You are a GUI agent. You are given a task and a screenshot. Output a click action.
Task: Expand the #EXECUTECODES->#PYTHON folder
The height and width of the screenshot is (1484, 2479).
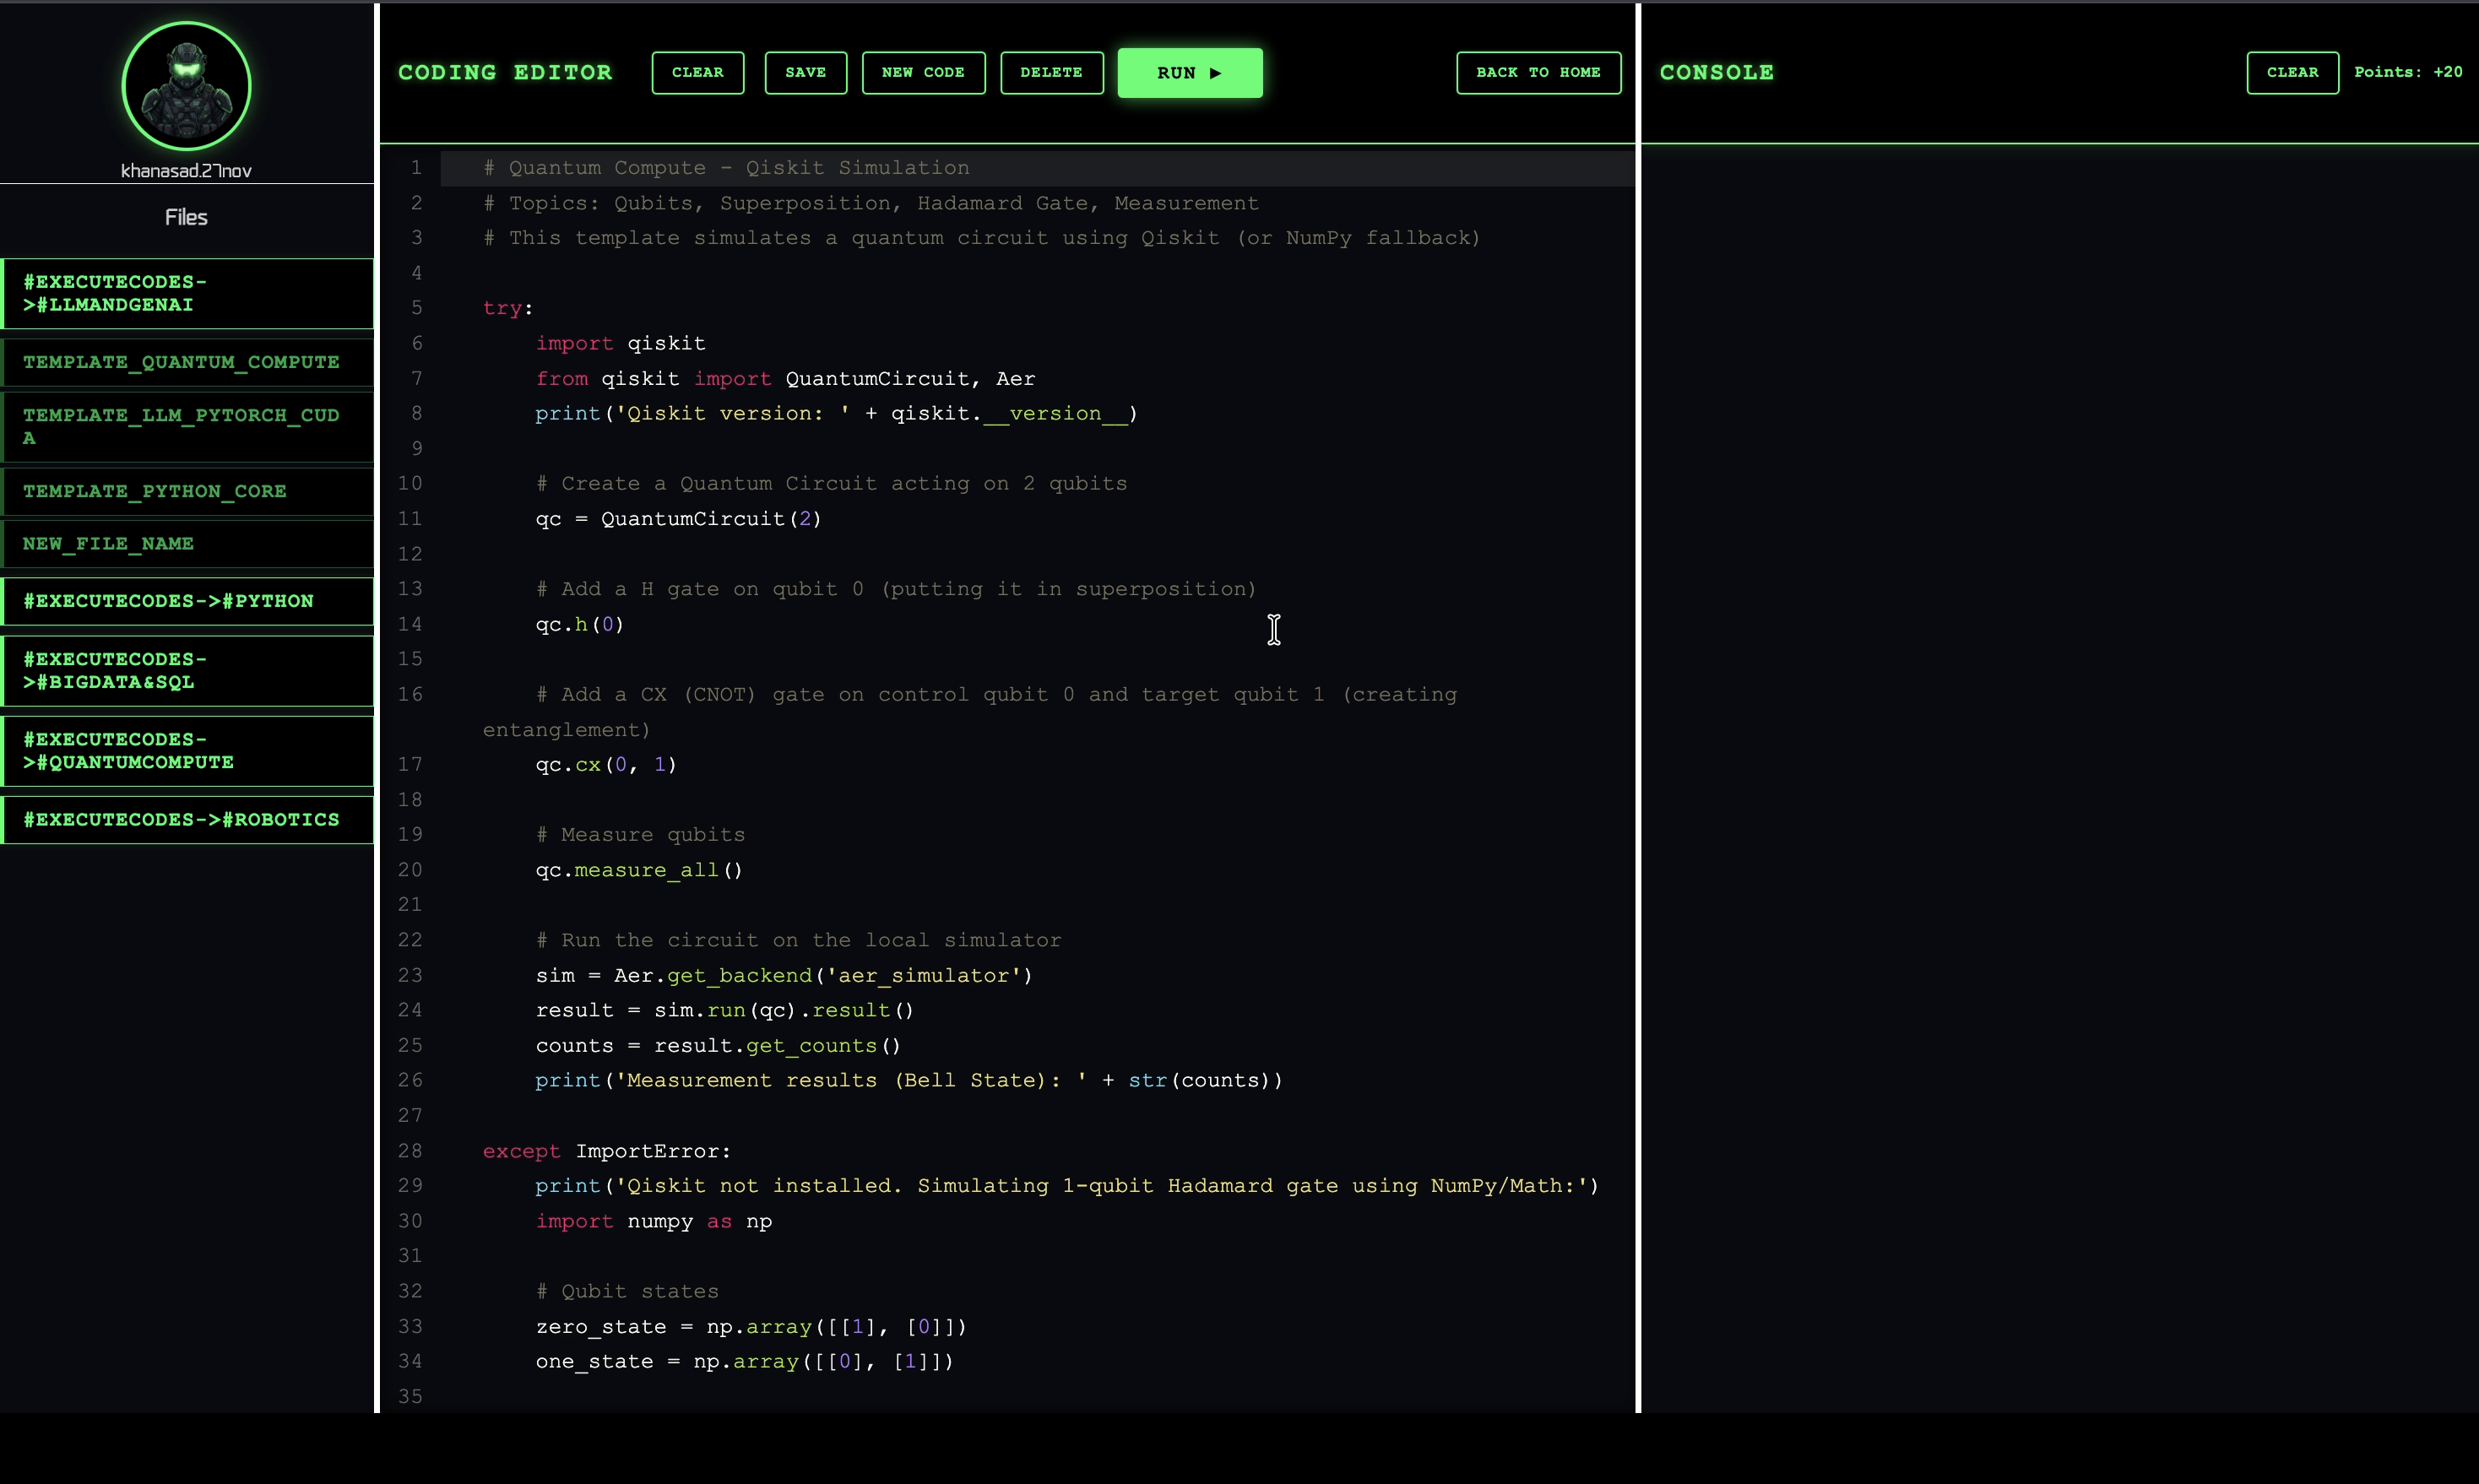(188, 601)
